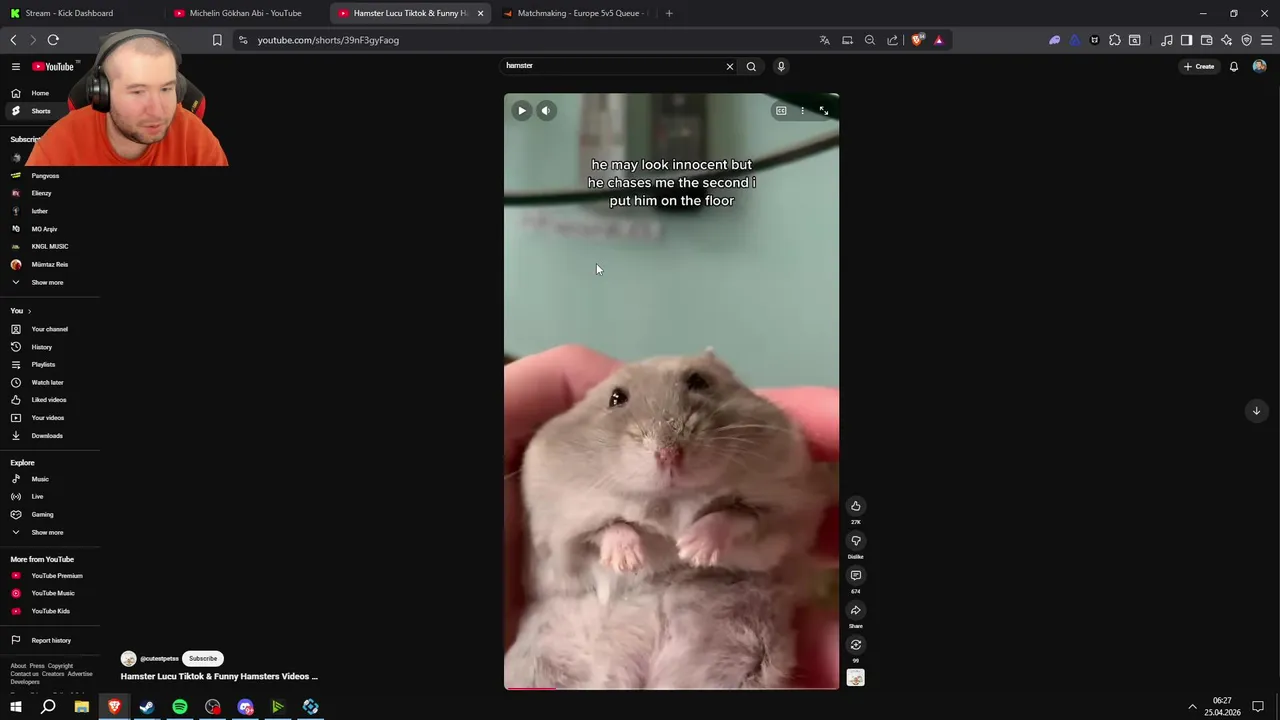Screen dimensions: 1280x720
Task: Open Brave Shields lion icon
Action: point(917,40)
